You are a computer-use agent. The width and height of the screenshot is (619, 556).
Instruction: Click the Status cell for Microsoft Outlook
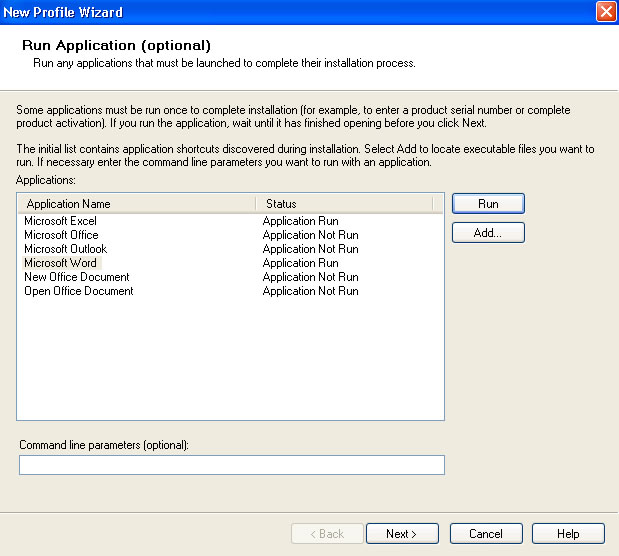coord(310,249)
